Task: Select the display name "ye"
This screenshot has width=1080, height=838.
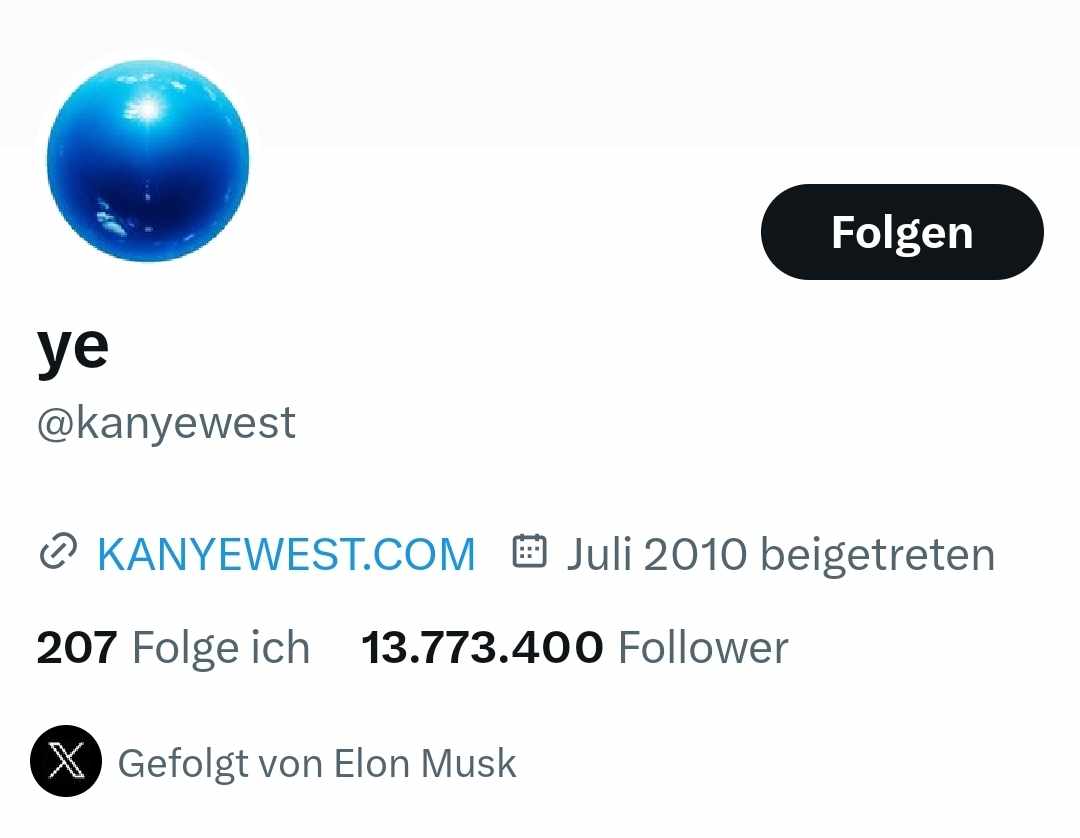Action: click(73, 347)
